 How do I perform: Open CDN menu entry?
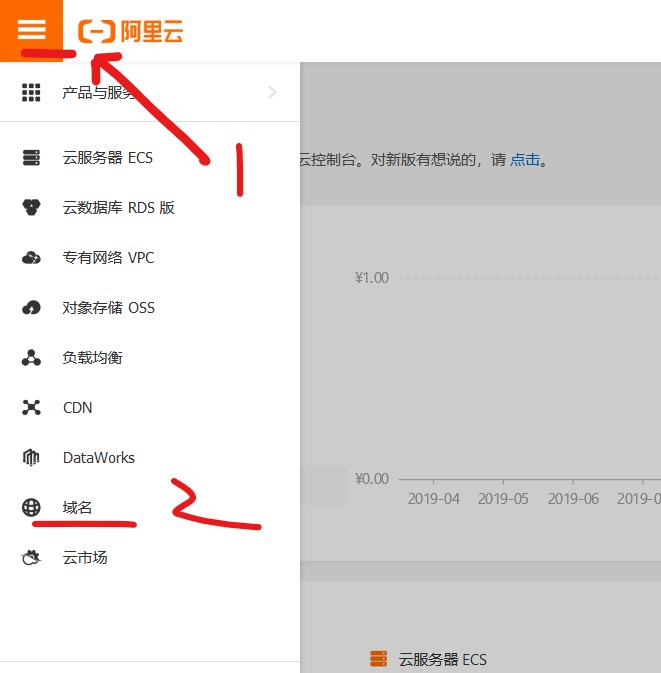pyautogui.click(x=78, y=407)
